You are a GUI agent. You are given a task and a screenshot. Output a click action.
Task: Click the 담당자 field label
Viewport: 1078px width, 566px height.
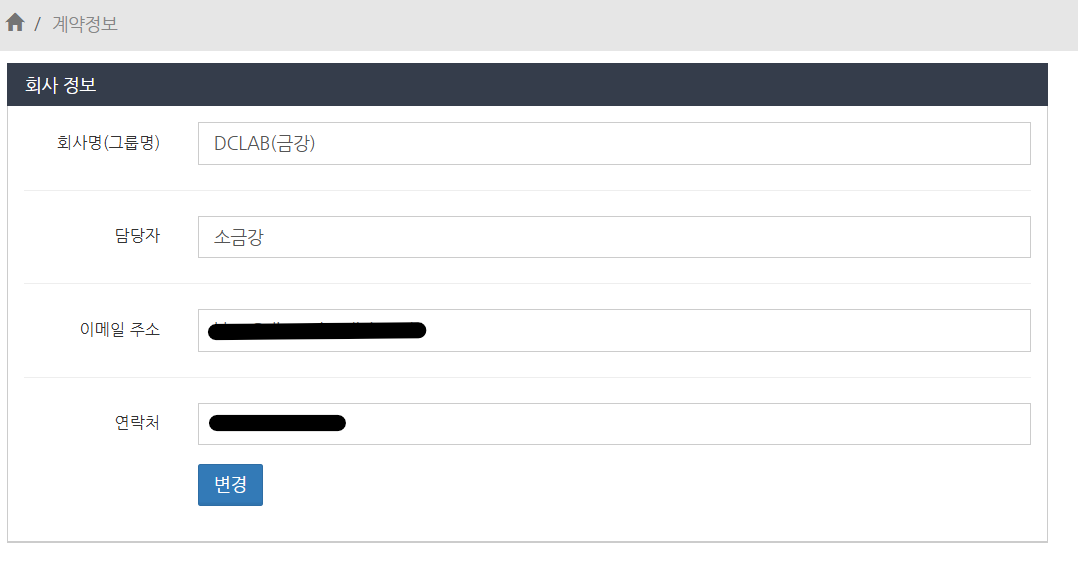[x=137, y=236]
